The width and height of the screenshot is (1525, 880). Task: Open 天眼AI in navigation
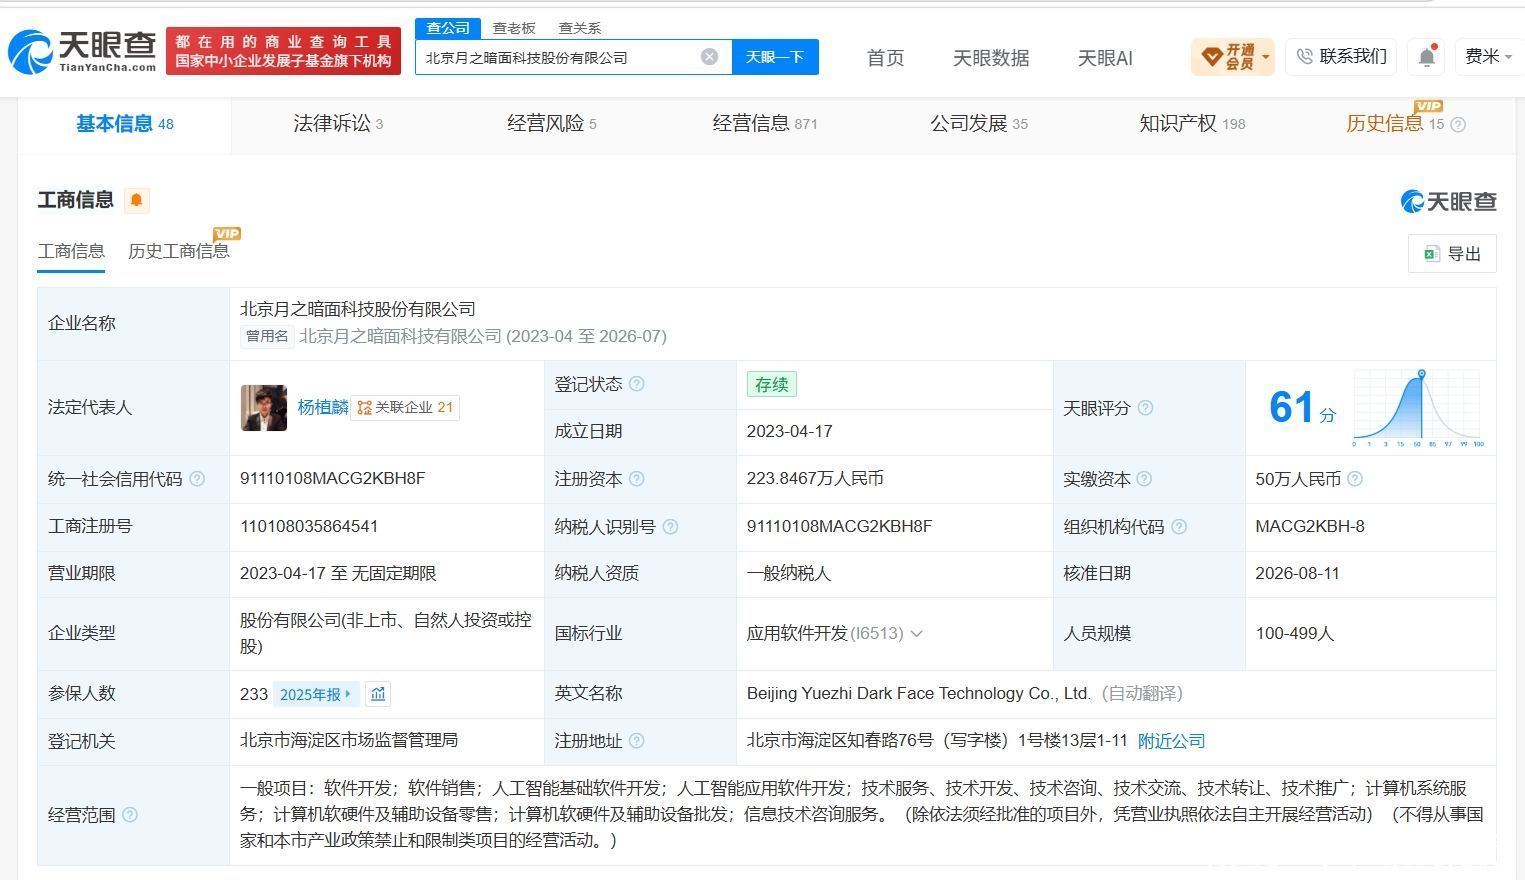click(1105, 58)
